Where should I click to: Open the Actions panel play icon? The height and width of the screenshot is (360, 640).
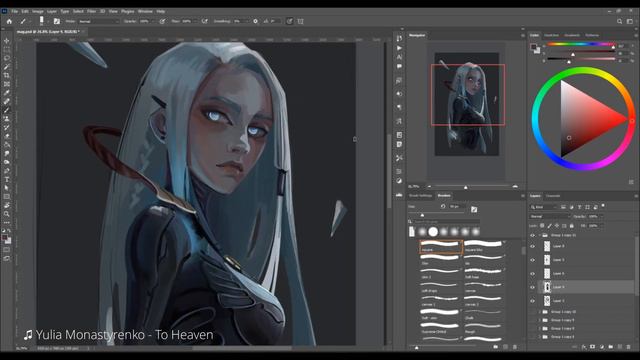(399, 48)
